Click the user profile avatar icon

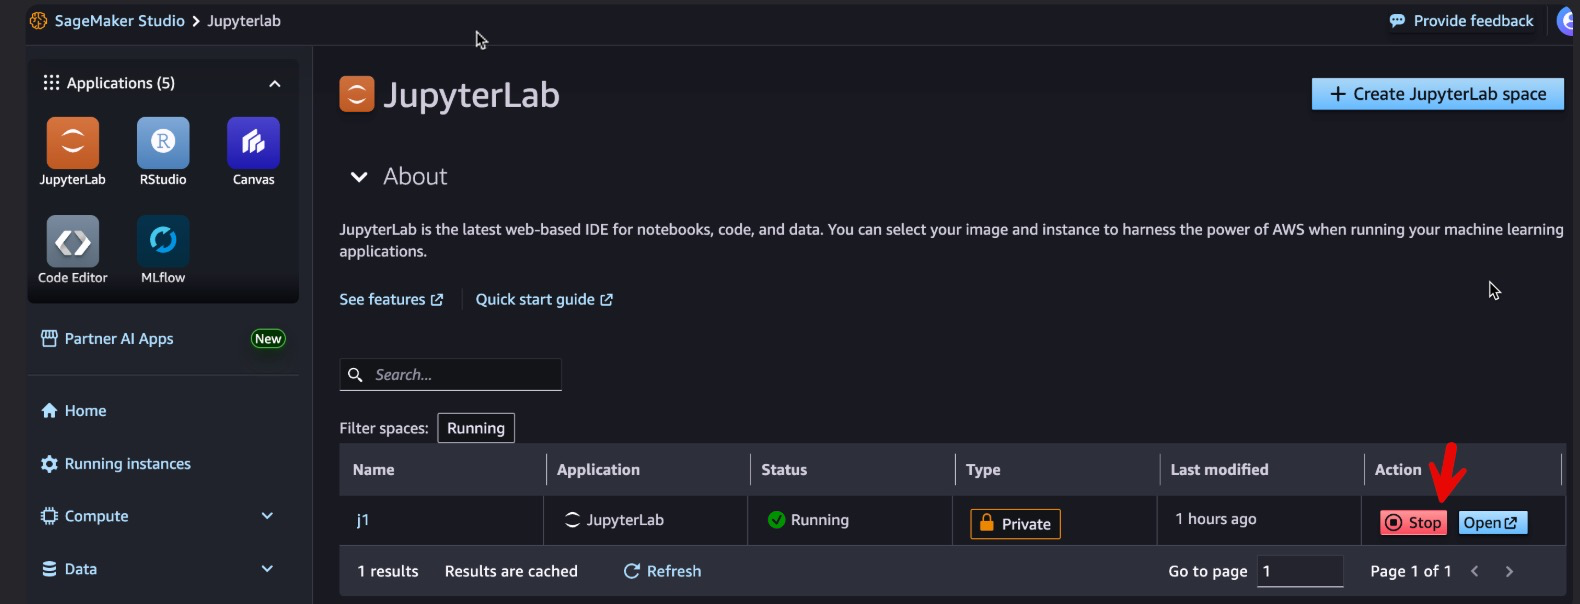[x=1566, y=21]
